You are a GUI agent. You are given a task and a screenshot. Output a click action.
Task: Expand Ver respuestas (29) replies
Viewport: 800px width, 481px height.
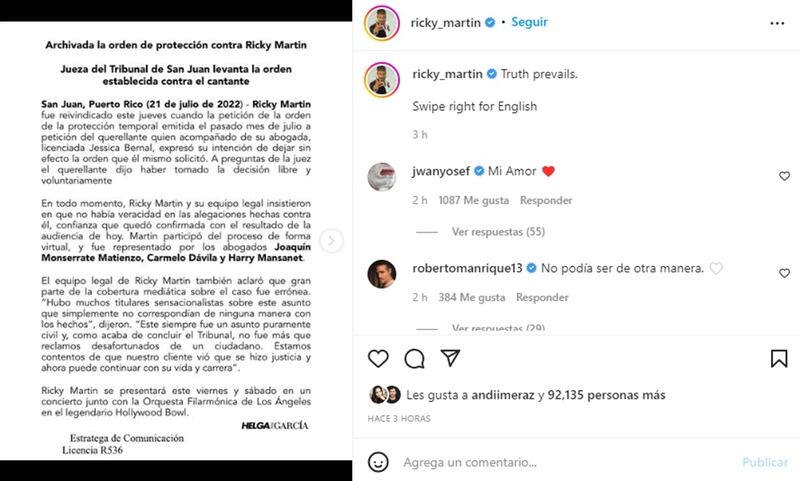[x=498, y=328]
